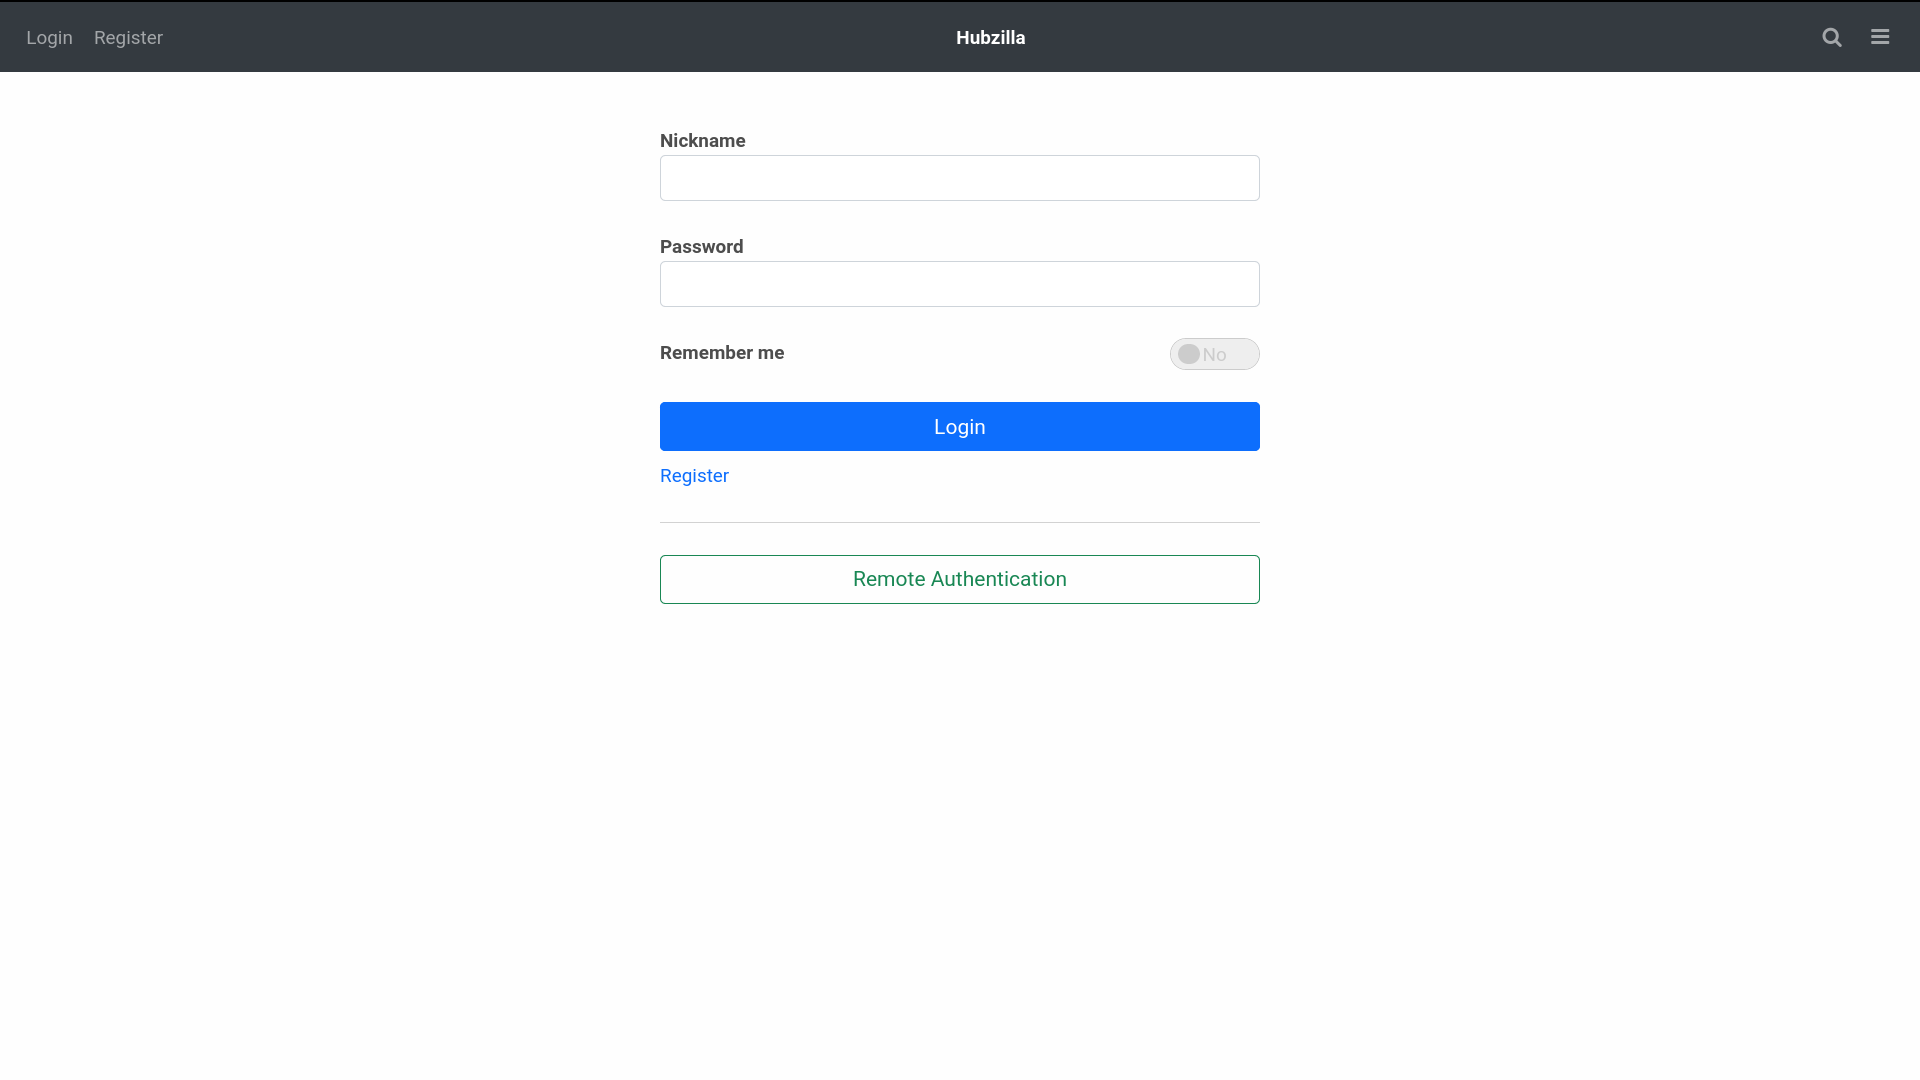Click the Remote Authentication button
This screenshot has width=1920, height=1080.
[959, 579]
